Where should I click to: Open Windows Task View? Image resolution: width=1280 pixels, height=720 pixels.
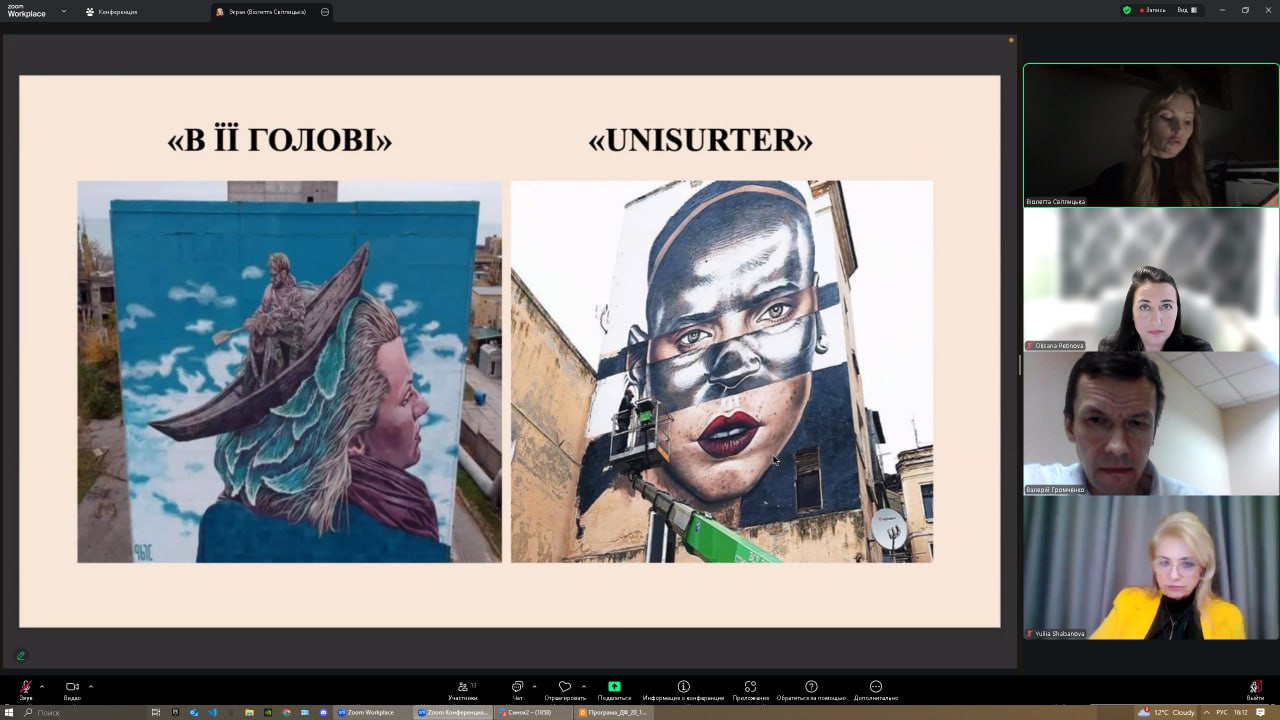click(x=156, y=712)
